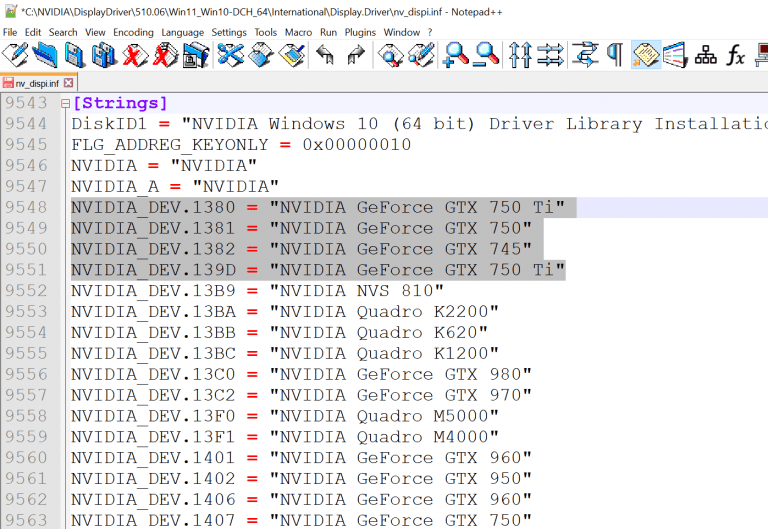Click the Zoom In magnifier icon

[456, 54]
